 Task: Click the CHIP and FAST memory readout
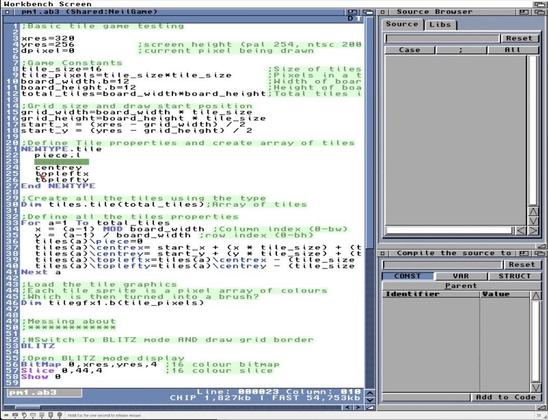(265, 398)
